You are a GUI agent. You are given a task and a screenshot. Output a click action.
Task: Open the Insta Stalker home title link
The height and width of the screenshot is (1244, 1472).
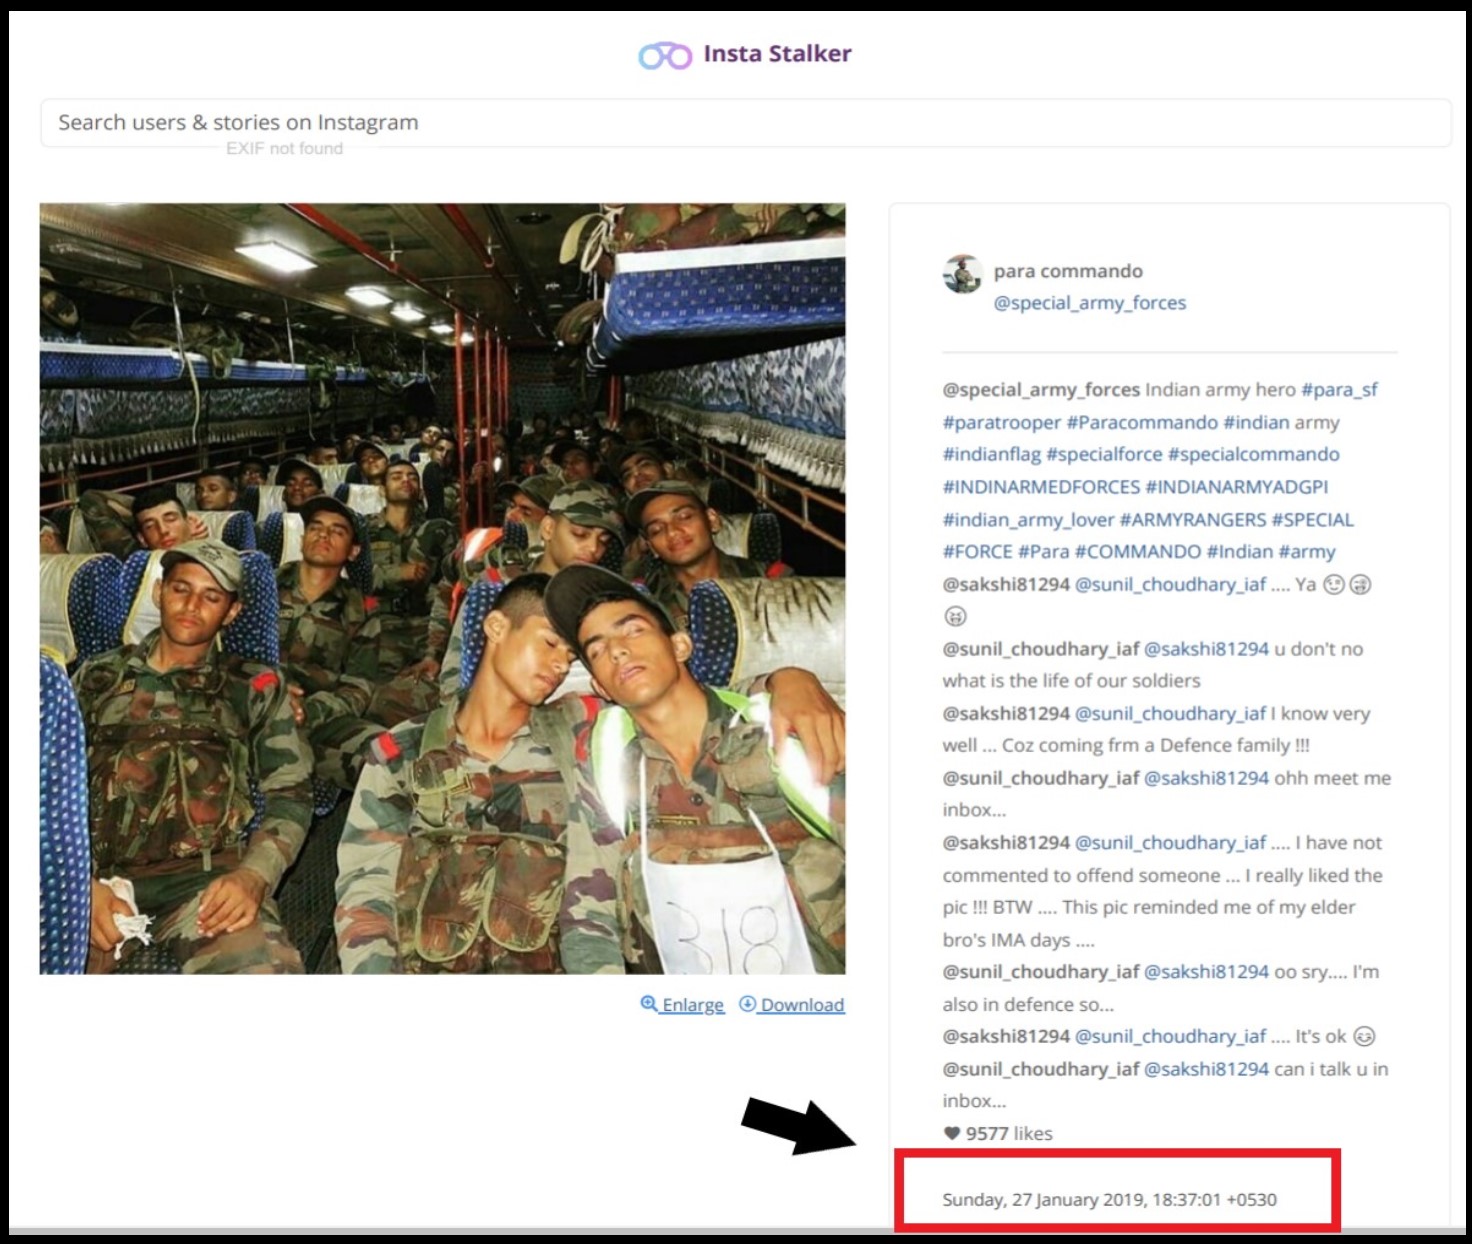(777, 54)
